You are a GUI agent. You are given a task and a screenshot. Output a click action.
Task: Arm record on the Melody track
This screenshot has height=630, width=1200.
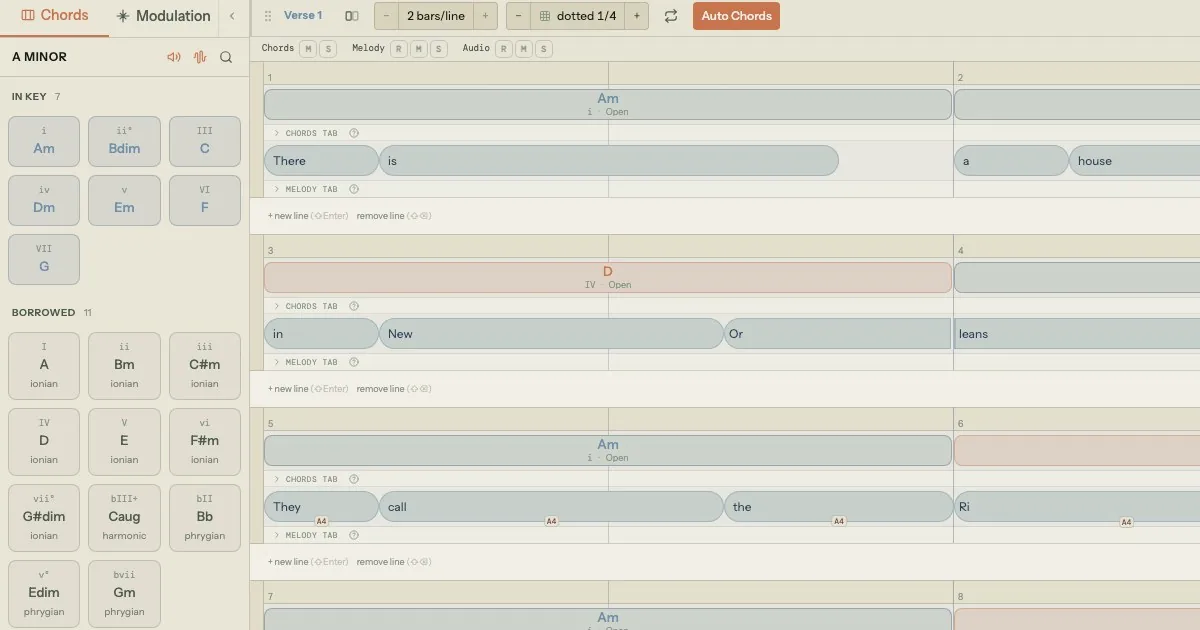399,49
